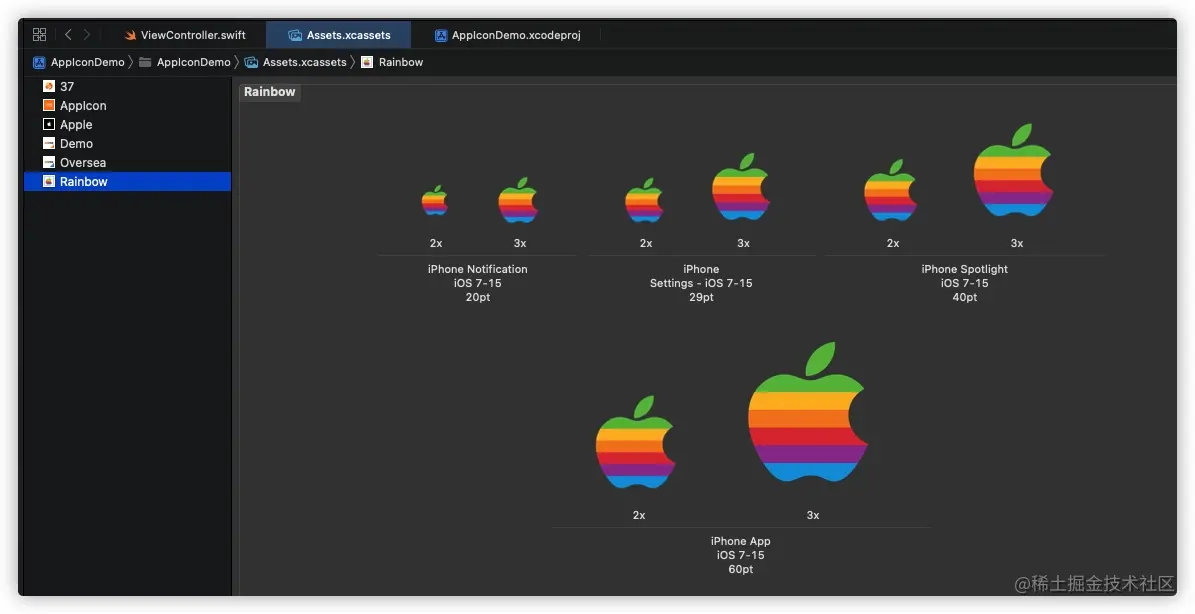Select the iPhone Notification 3x icon slot

point(518,200)
